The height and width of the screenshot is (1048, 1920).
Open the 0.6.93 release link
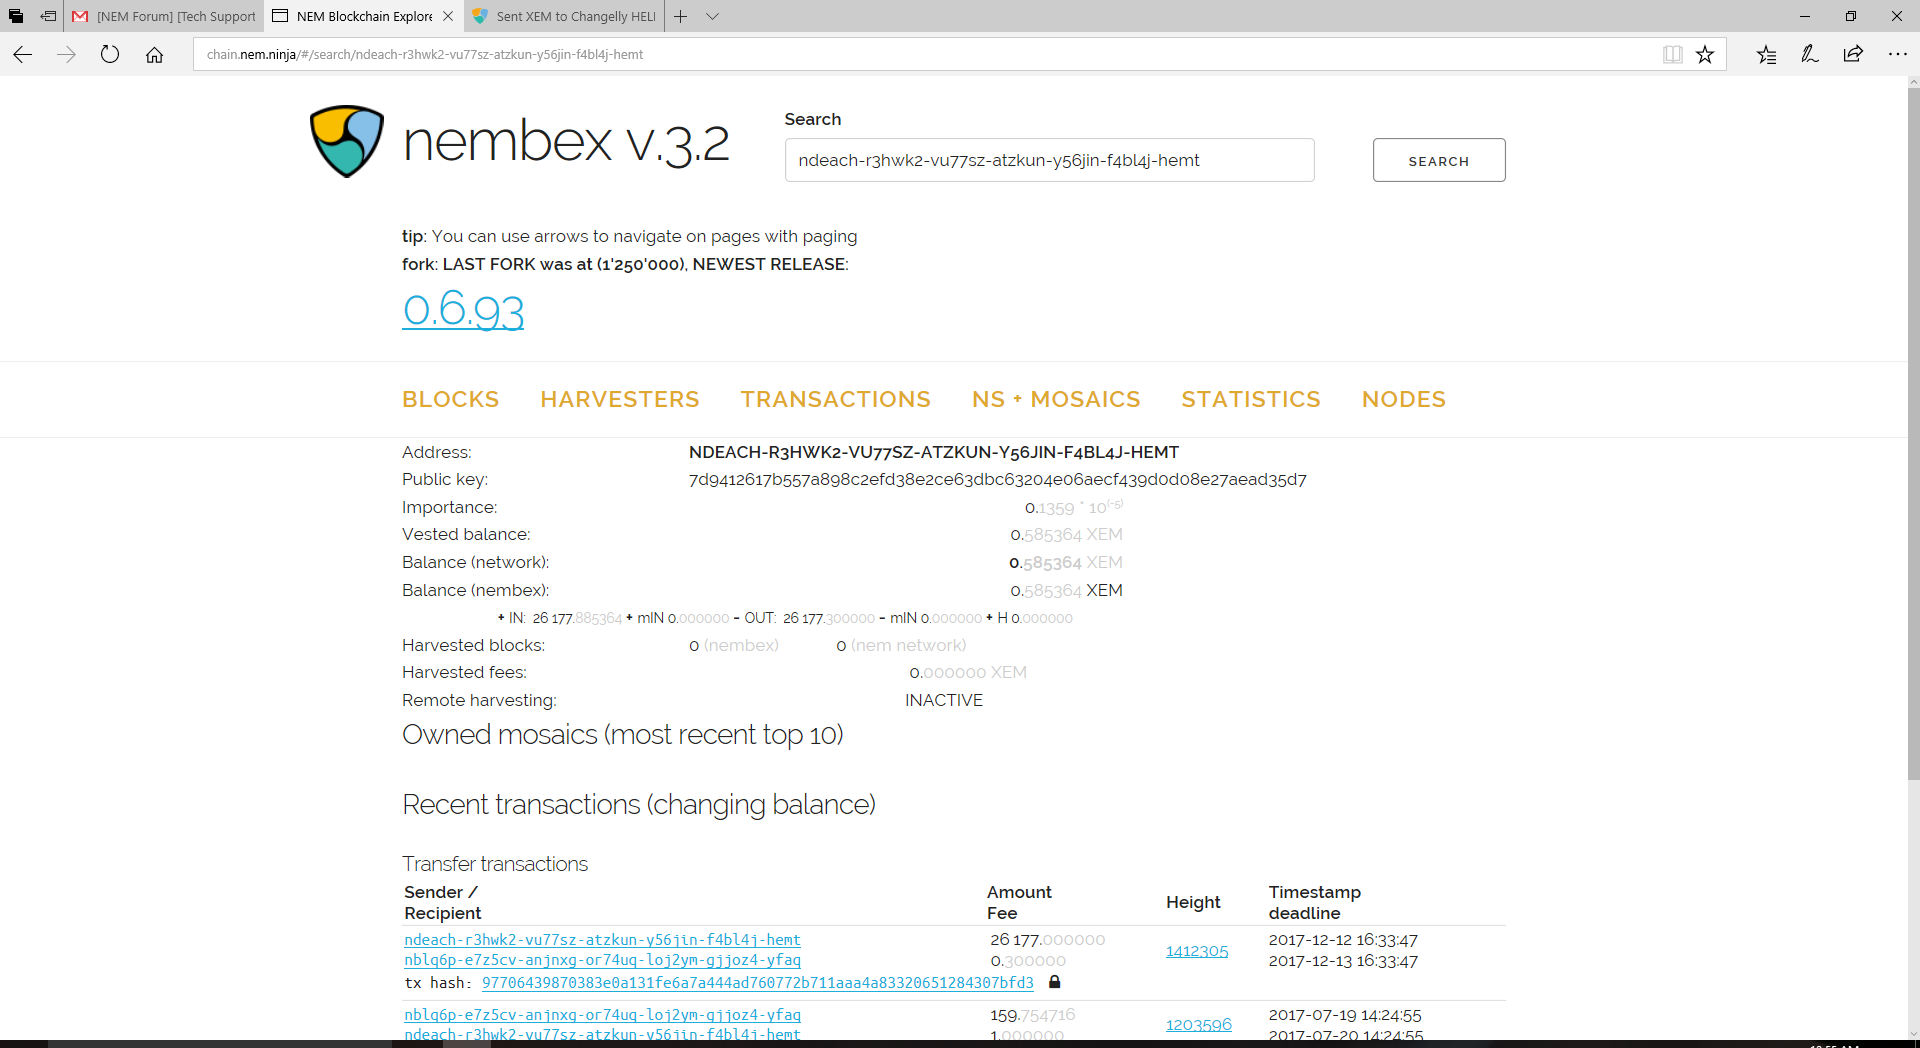(x=463, y=309)
